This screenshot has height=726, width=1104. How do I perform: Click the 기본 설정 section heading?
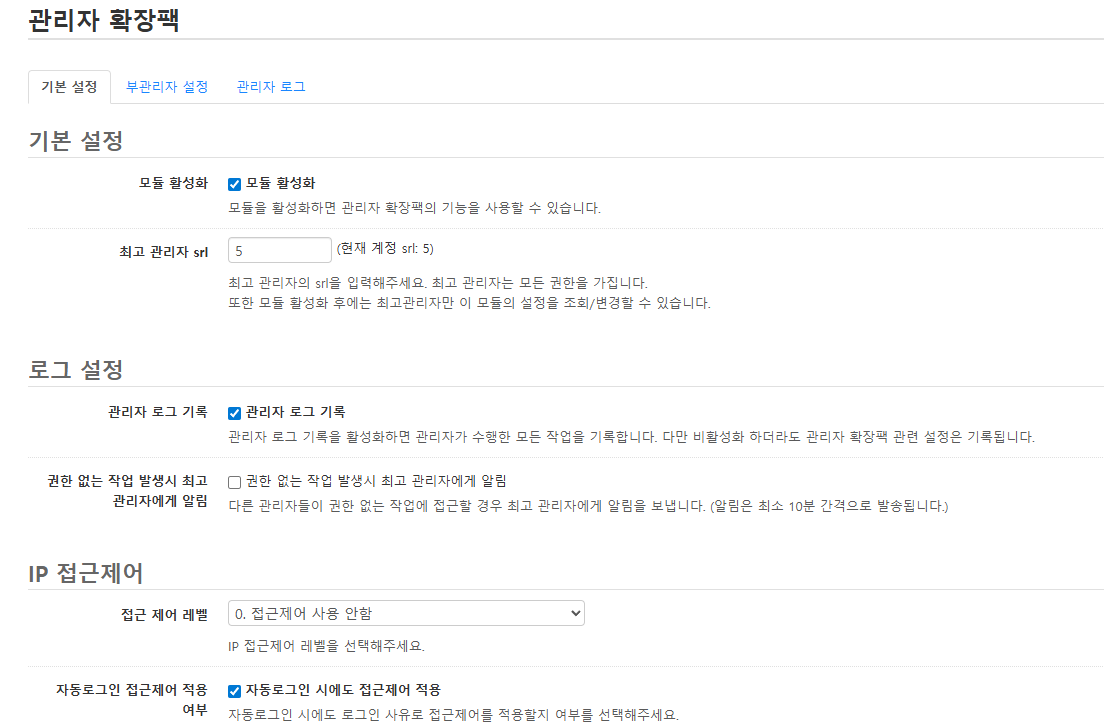coord(76,141)
